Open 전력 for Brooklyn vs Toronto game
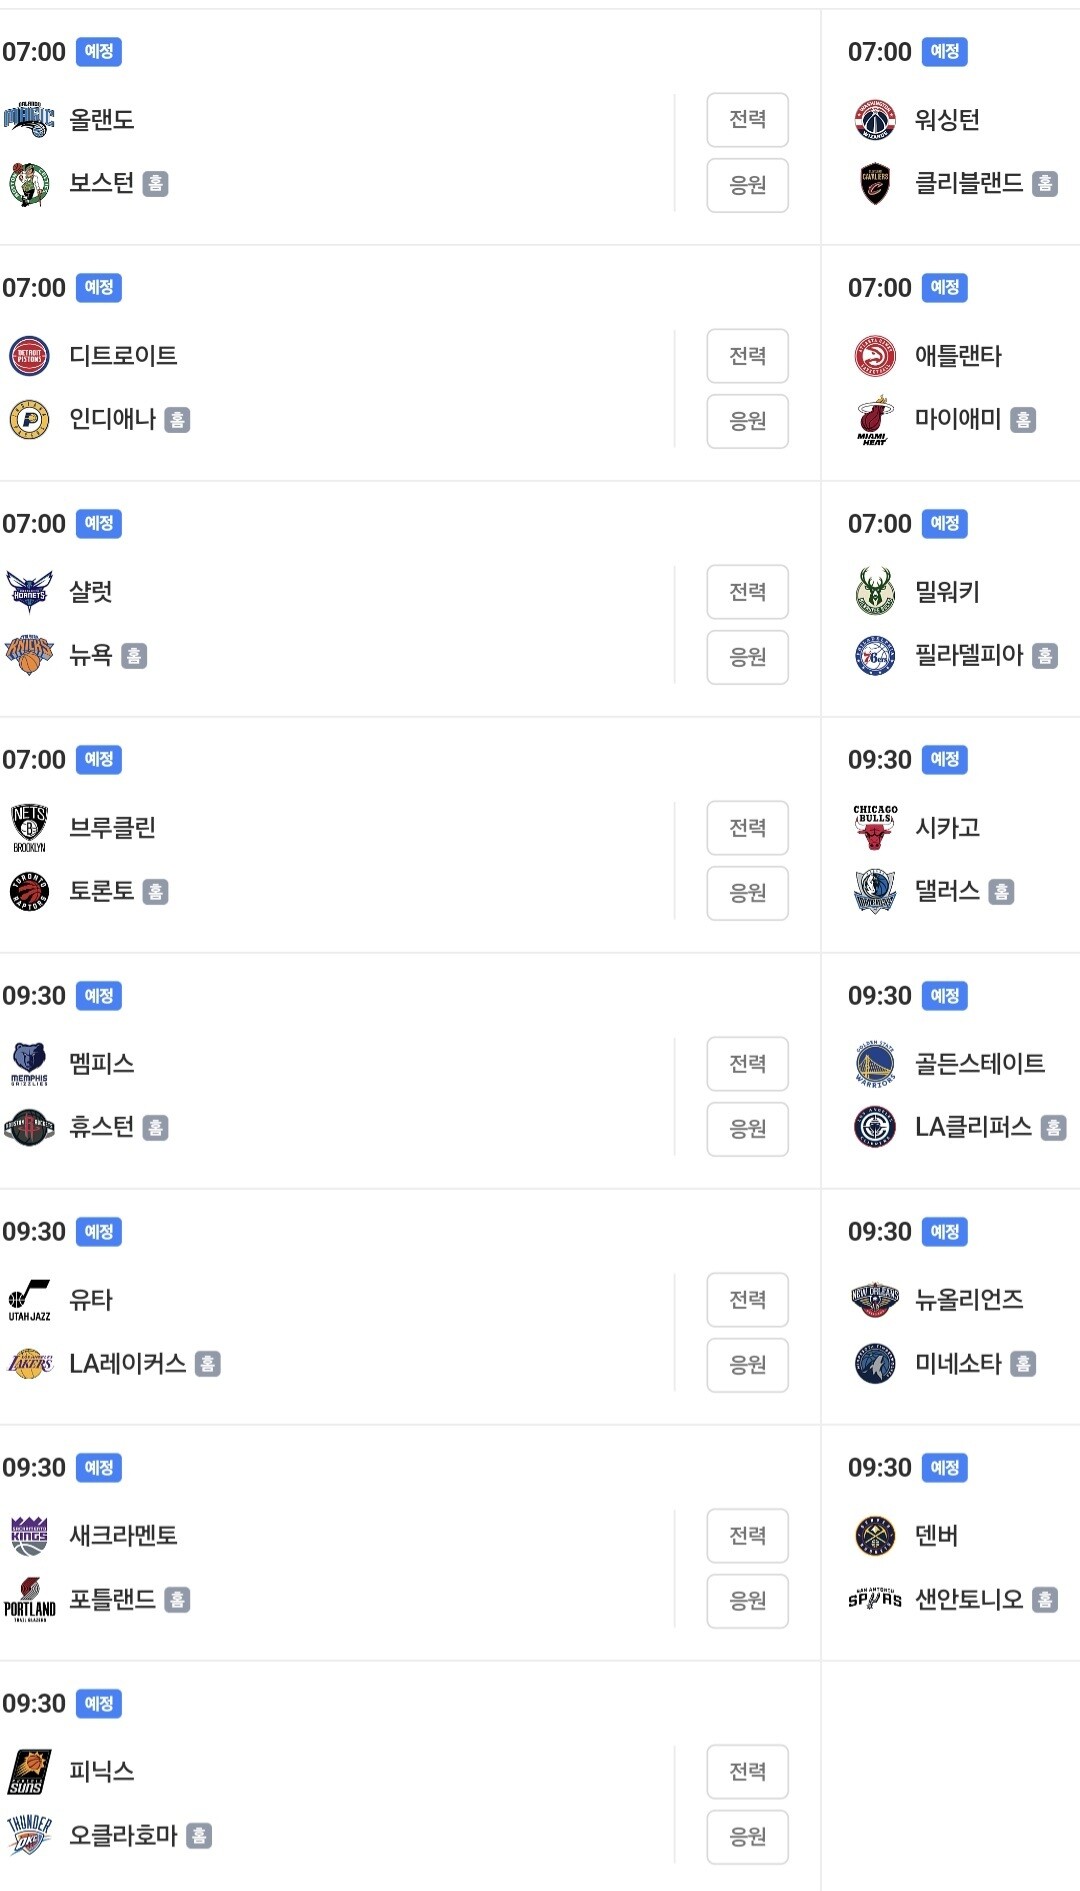 [747, 828]
